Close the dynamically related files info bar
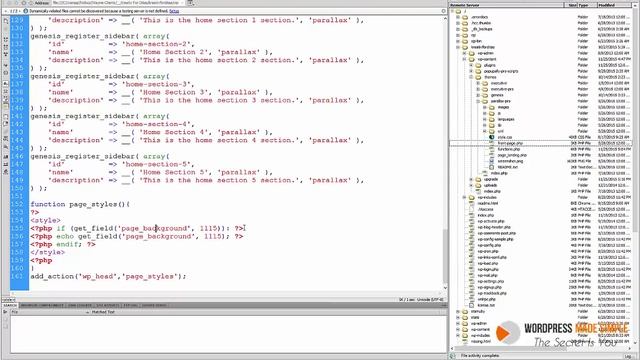This screenshot has height=360, width=640. click(444, 11)
